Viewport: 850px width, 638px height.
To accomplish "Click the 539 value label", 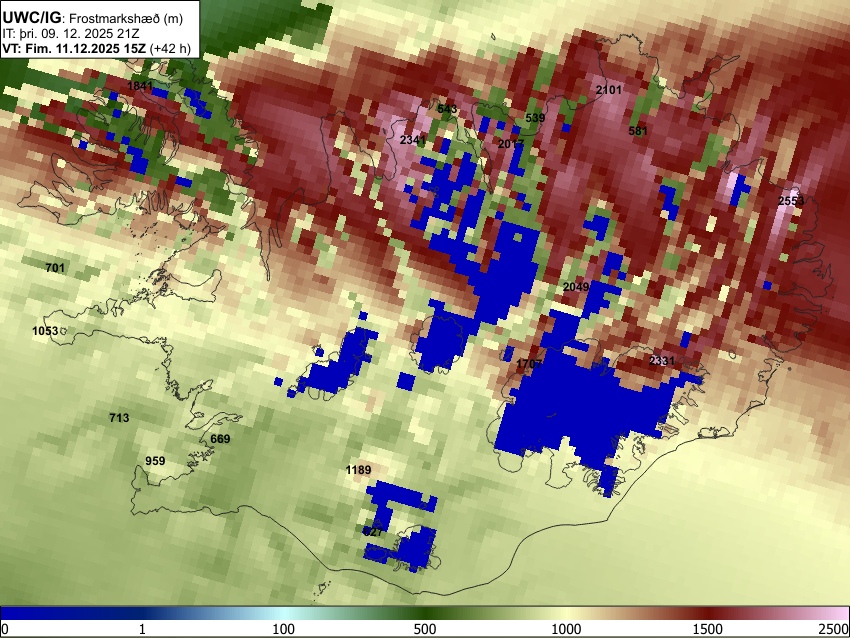I will pos(535,118).
